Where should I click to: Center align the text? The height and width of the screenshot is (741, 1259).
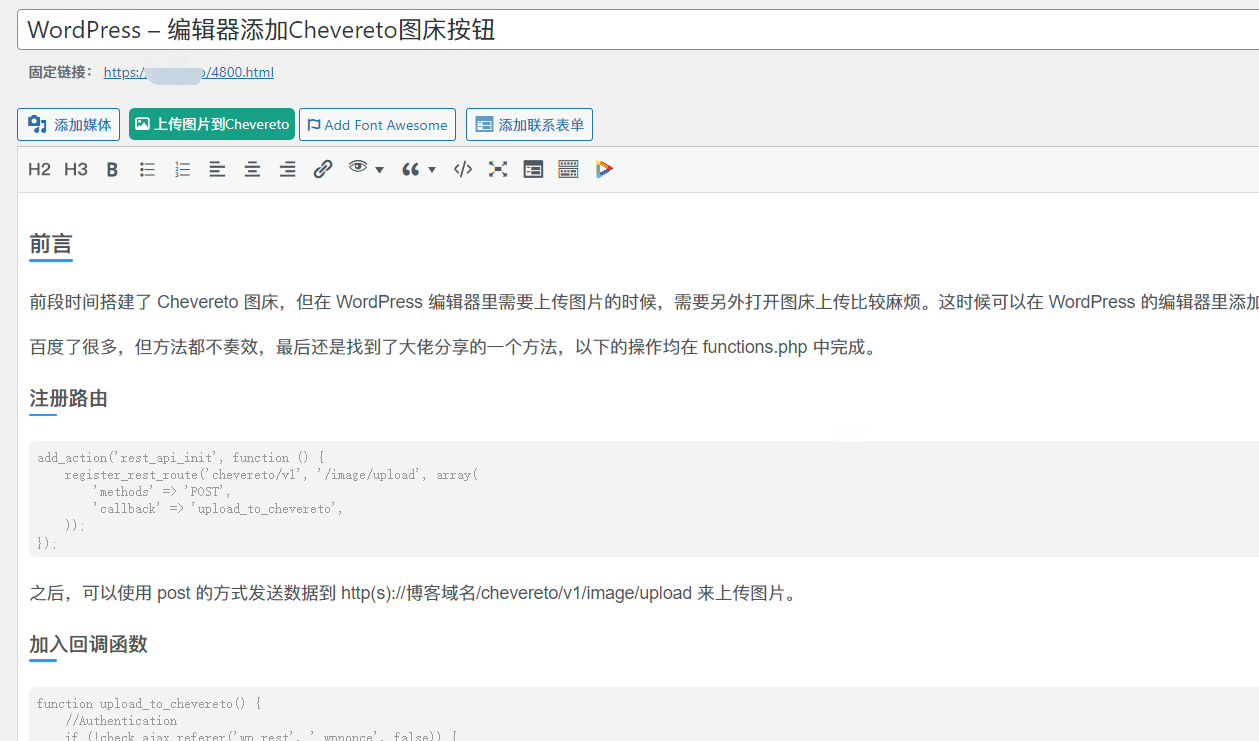[252, 169]
